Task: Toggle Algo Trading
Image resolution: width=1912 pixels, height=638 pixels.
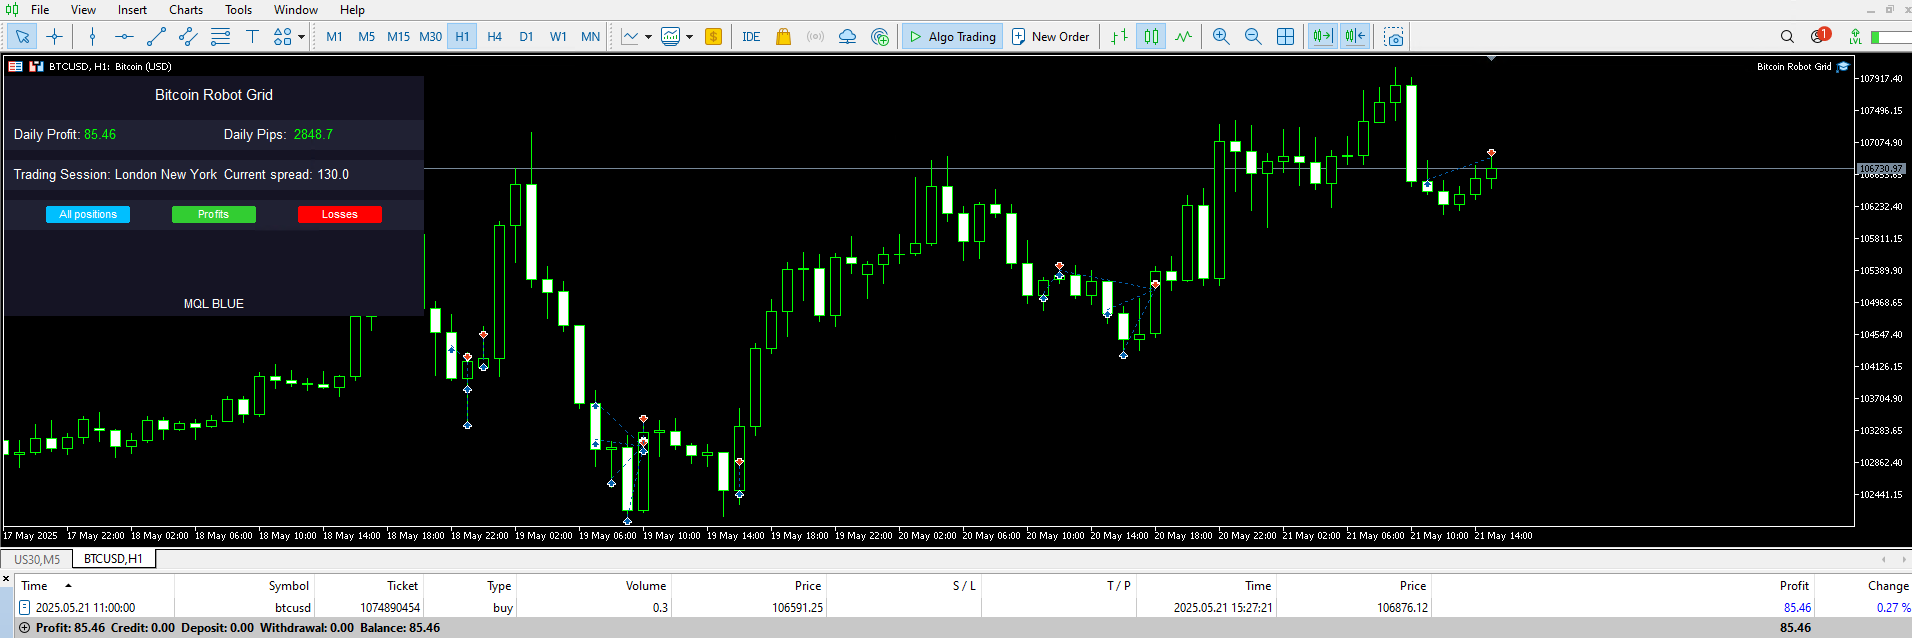Action: coord(951,37)
